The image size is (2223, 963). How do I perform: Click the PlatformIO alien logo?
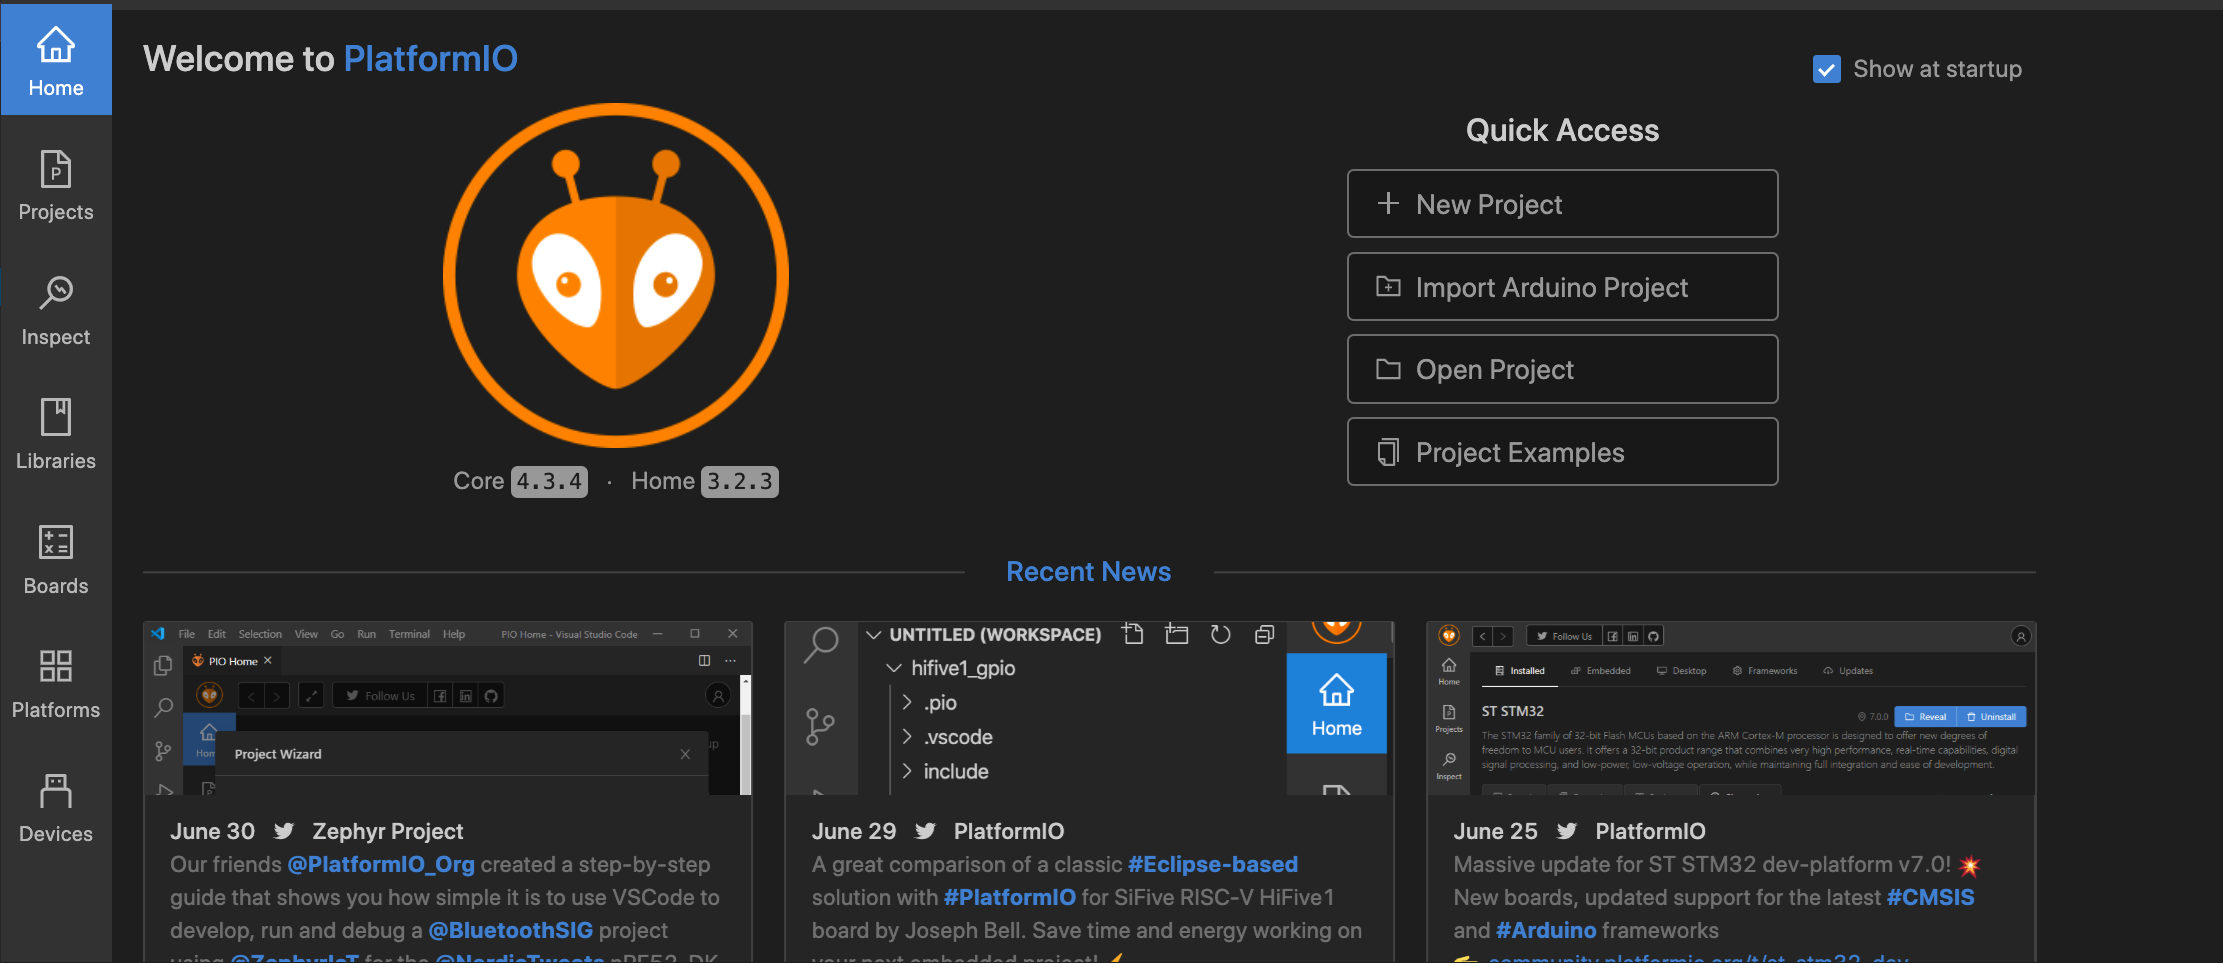point(616,275)
